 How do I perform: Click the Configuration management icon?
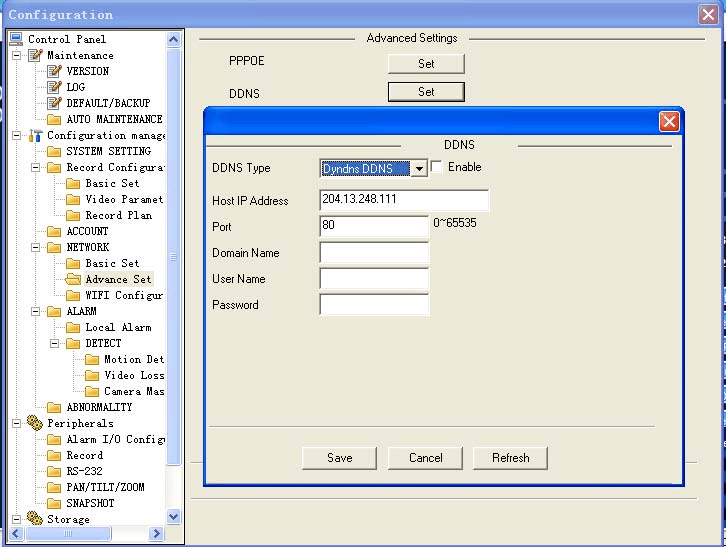pos(35,135)
